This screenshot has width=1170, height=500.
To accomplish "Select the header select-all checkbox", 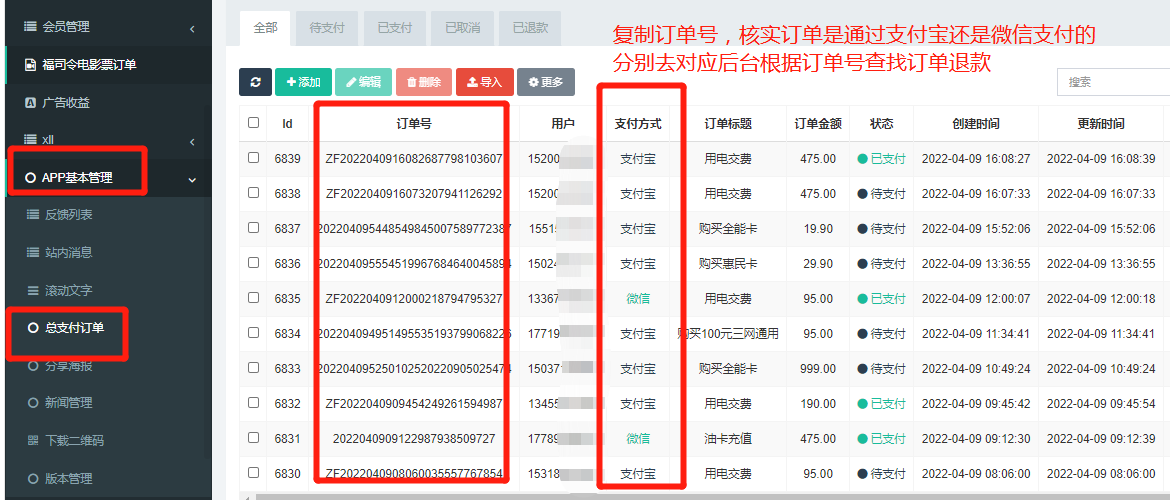I will (254, 122).
